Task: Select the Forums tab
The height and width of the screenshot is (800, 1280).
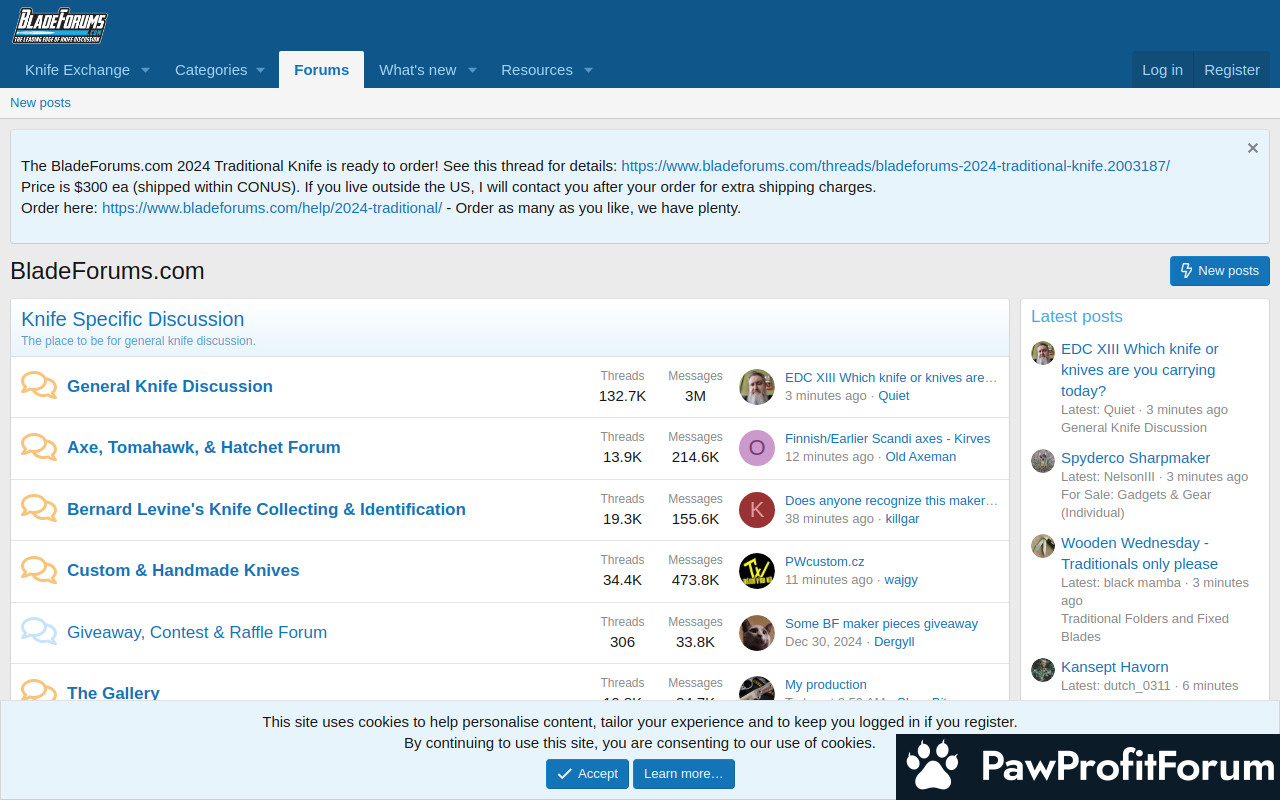Action: (x=321, y=70)
